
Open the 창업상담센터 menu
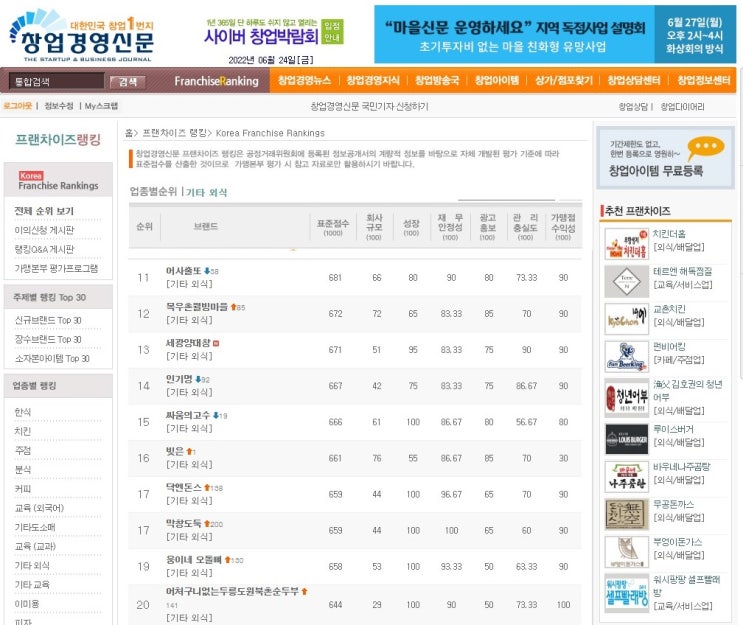pos(634,80)
